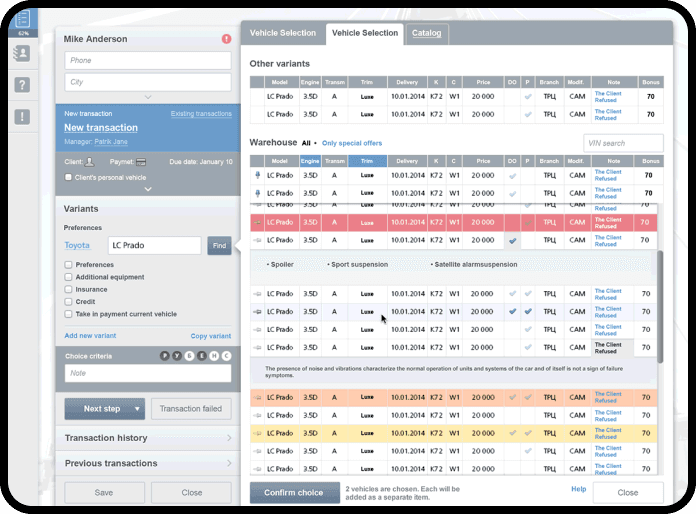Click Close button beside Help link
Image resolution: width=696 pixels, height=514 pixels.
point(628,493)
